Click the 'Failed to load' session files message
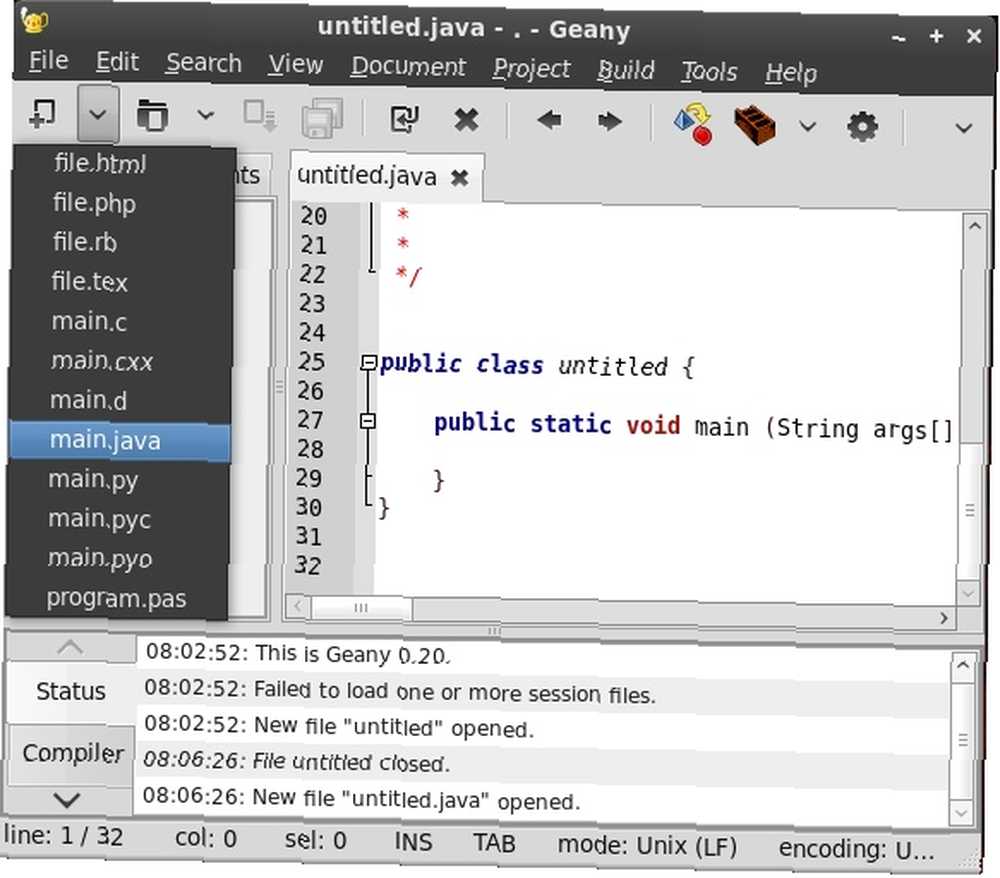The height and width of the screenshot is (878, 1000). coord(400,692)
